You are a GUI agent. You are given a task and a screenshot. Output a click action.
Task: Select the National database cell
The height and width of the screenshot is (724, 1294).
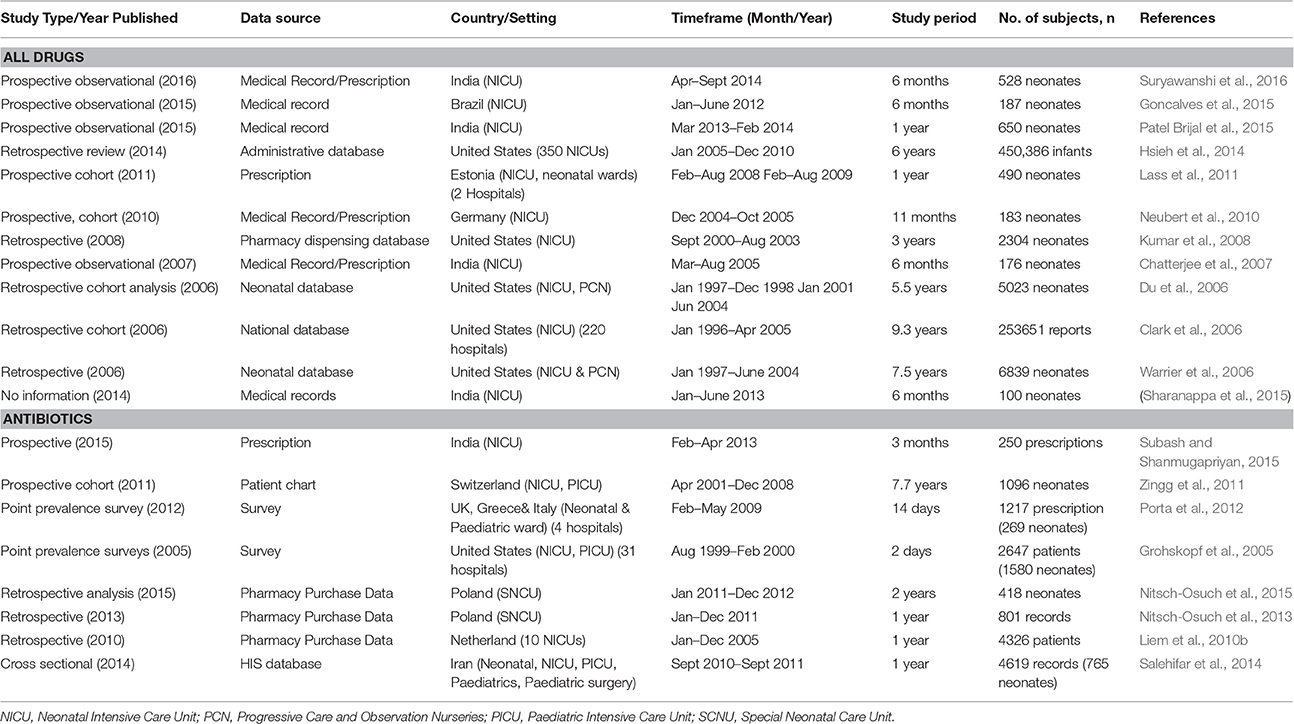pyautogui.click(x=295, y=330)
